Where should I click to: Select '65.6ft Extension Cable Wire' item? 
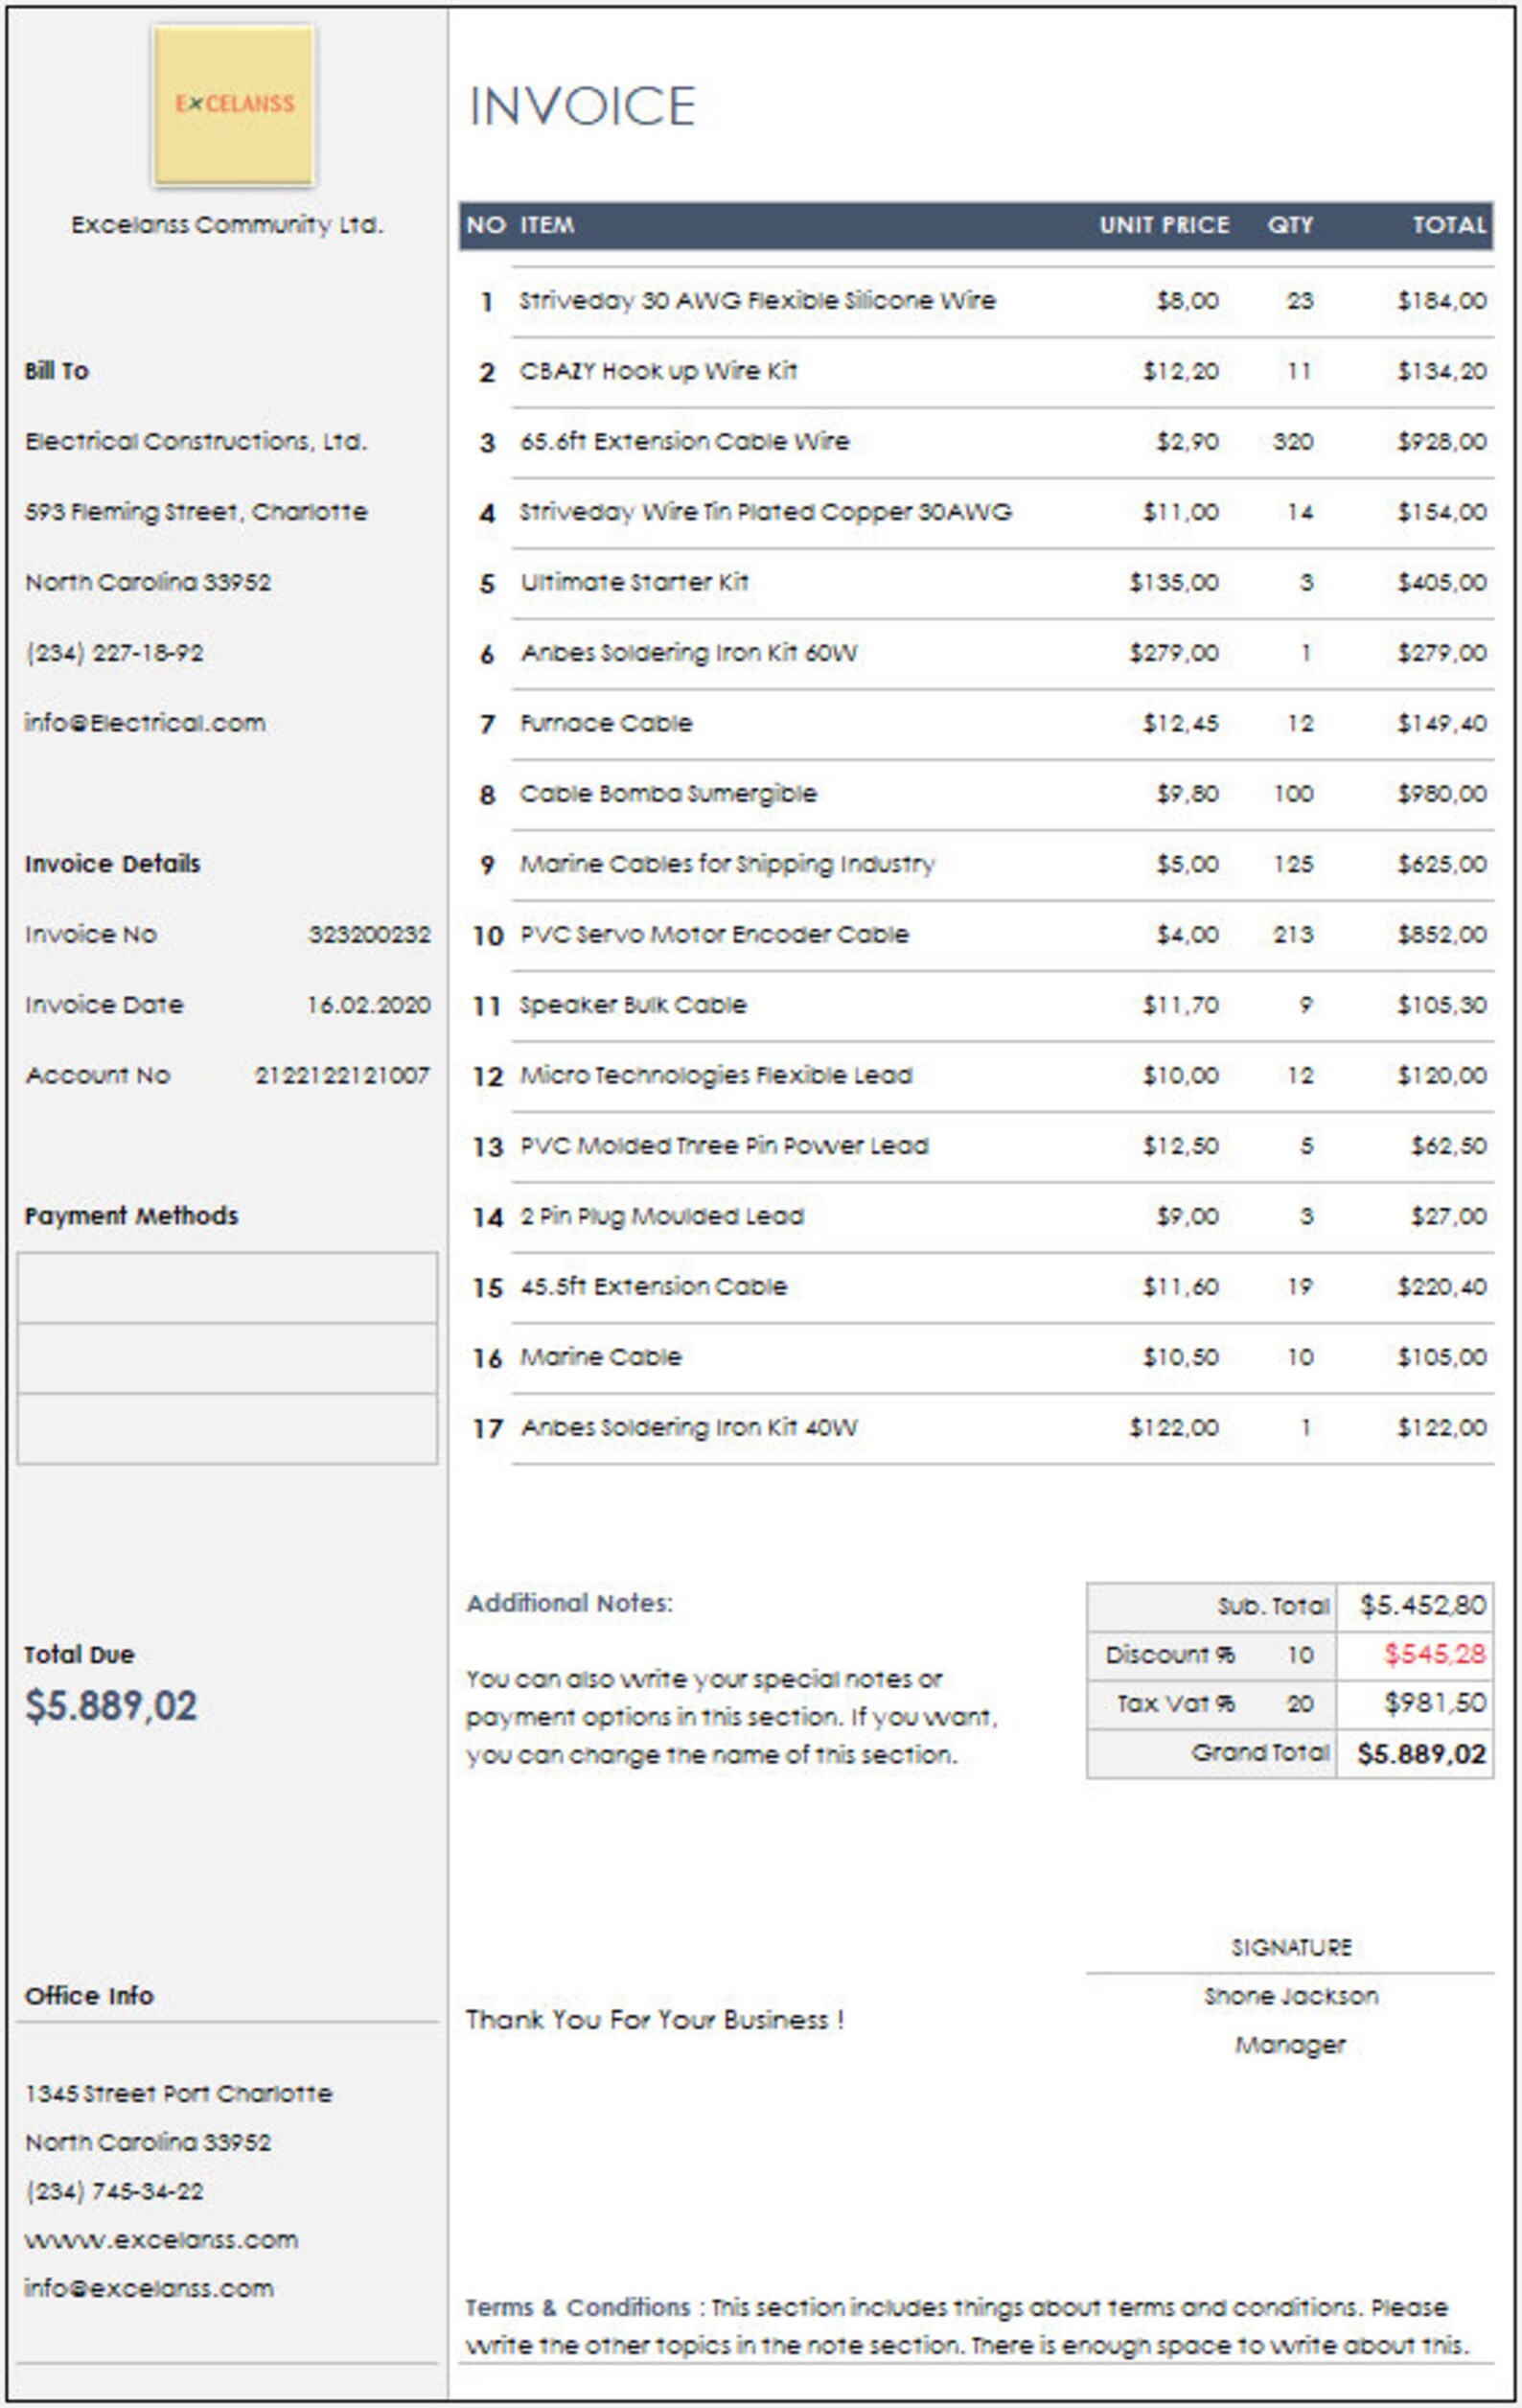pos(684,441)
